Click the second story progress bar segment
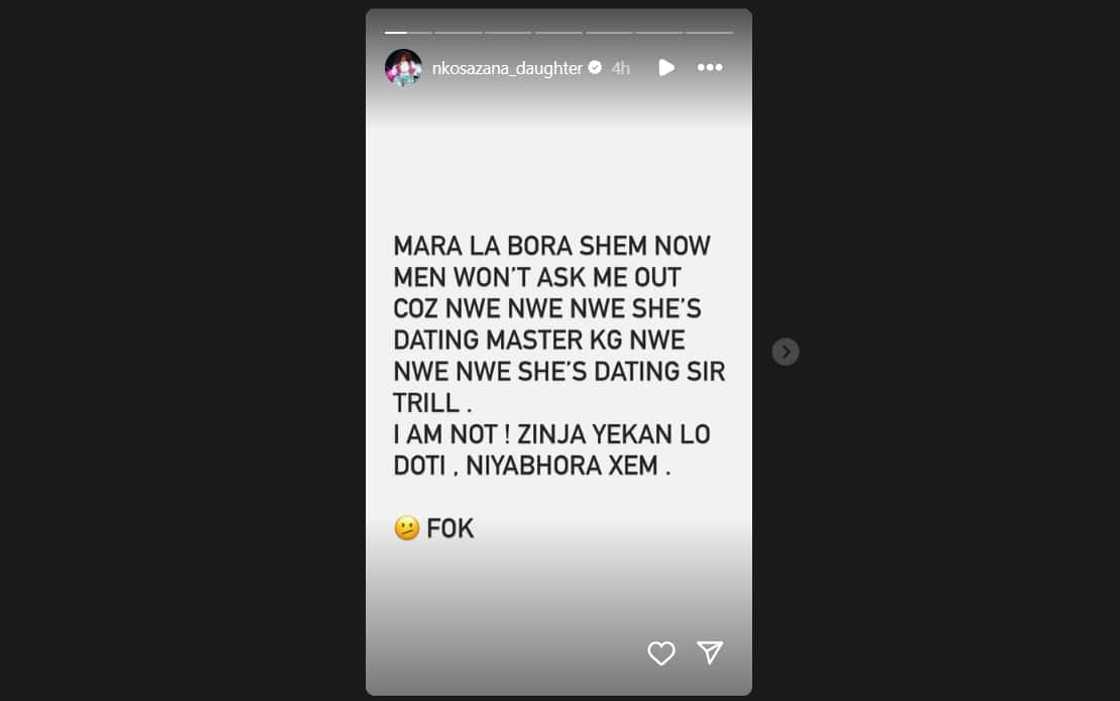The height and width of the screenshot is (701, 1120). point(458,30)
